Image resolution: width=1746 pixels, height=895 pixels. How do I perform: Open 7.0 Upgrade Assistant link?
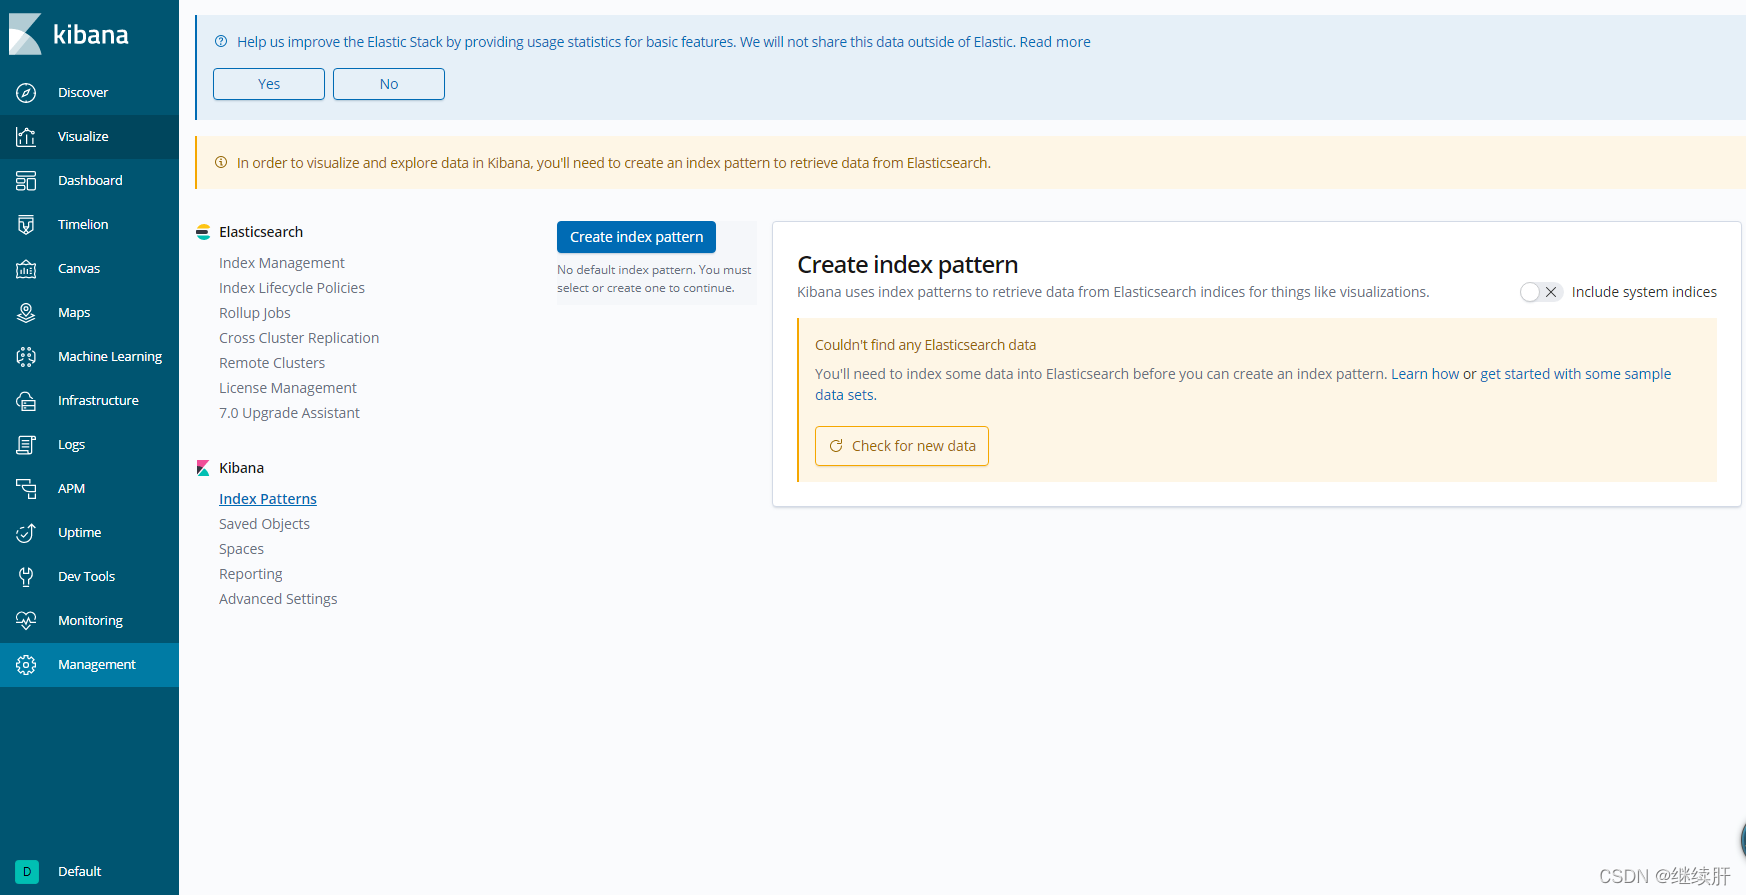[289, 413]
